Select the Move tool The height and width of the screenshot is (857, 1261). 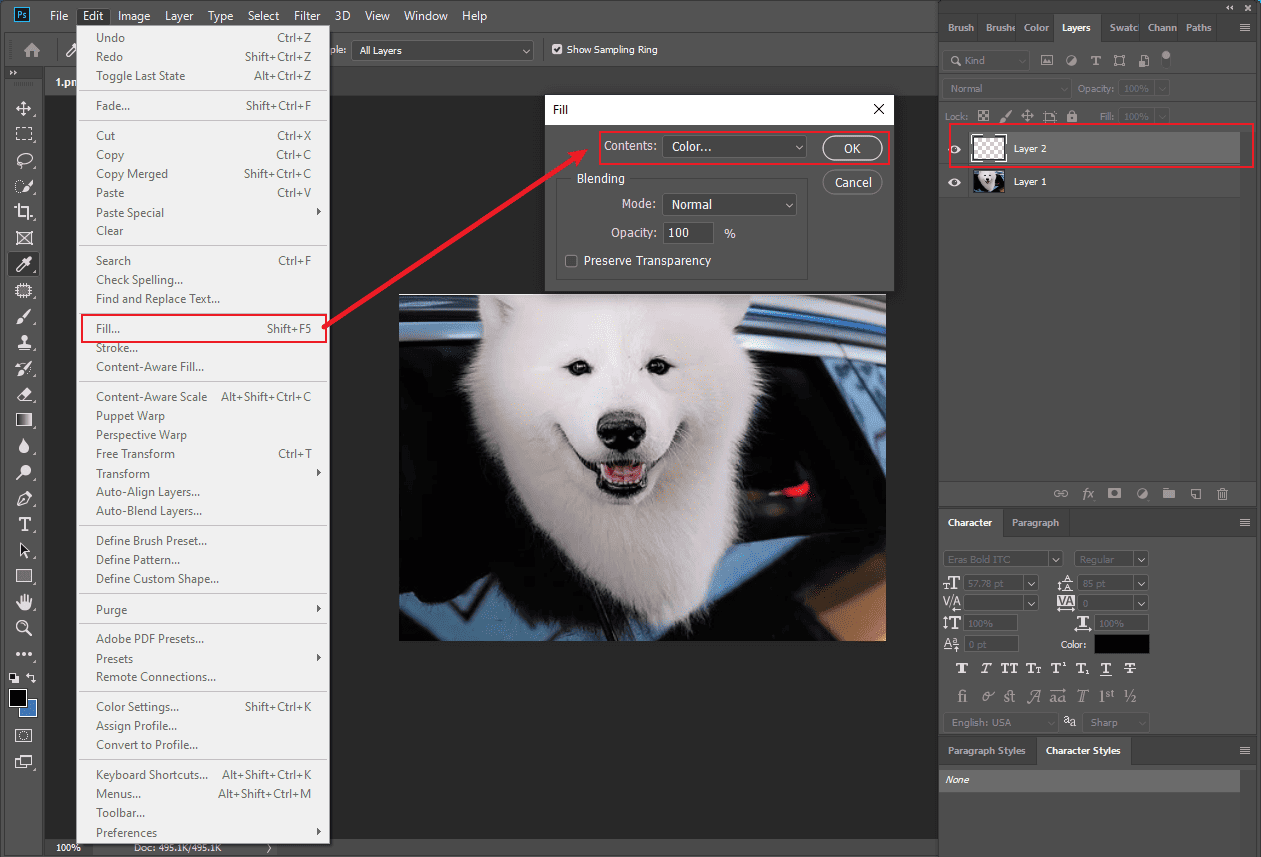pos(24,108)
